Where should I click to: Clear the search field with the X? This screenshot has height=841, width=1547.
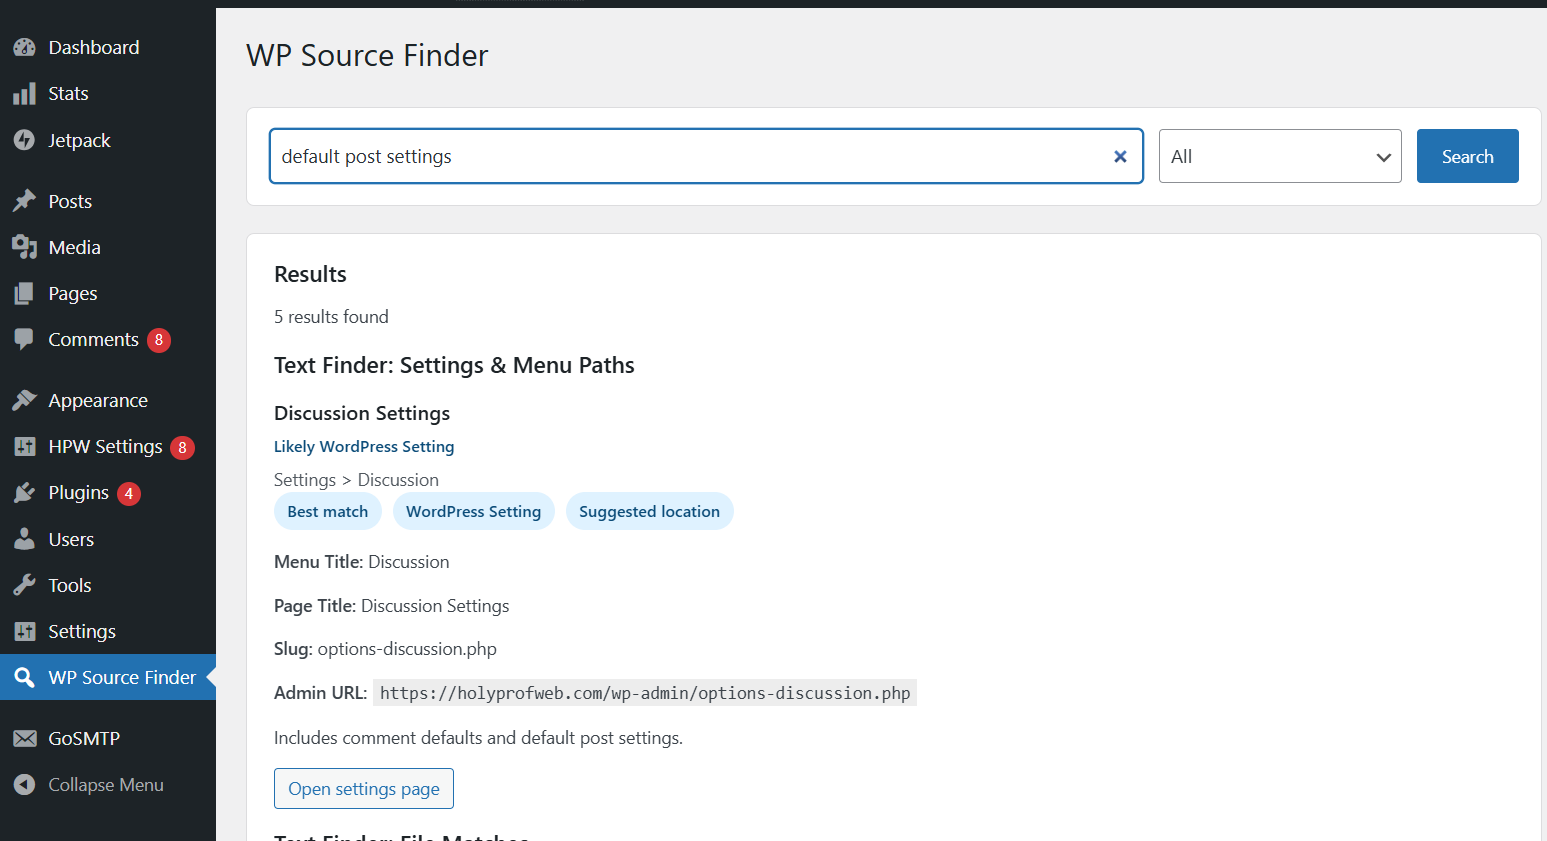[x=1120, y=156]
